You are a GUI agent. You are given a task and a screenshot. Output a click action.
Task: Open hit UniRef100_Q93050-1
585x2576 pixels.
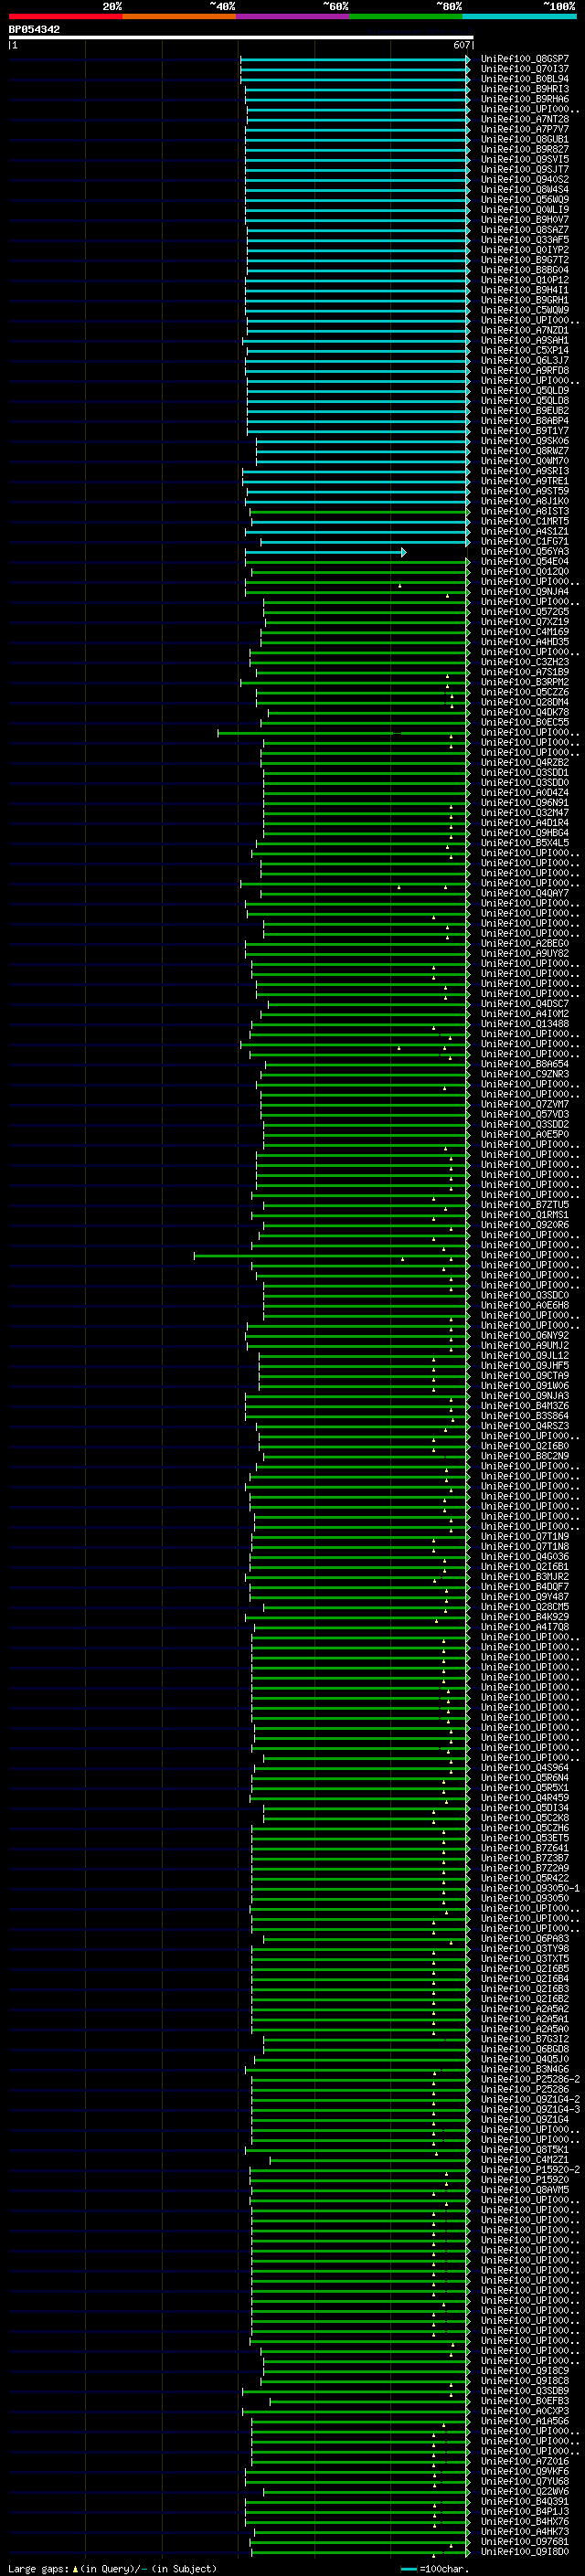[x=530, y=1888]
